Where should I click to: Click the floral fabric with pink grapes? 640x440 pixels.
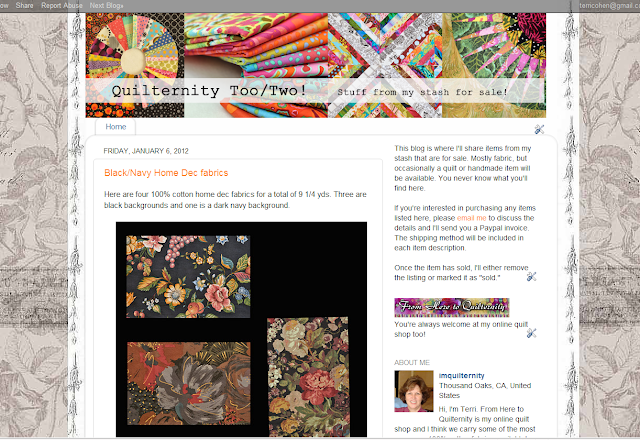[188, 276]
